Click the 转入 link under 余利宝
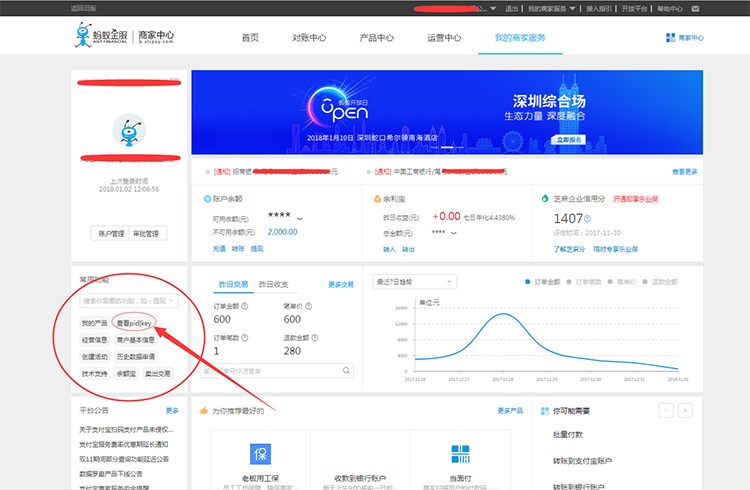 click(x=389, y=249)
